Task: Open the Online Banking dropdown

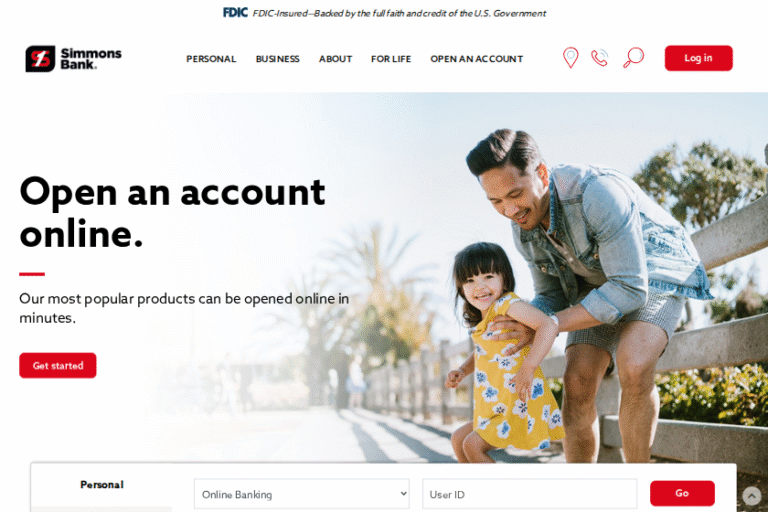Action: pos(302,494)
